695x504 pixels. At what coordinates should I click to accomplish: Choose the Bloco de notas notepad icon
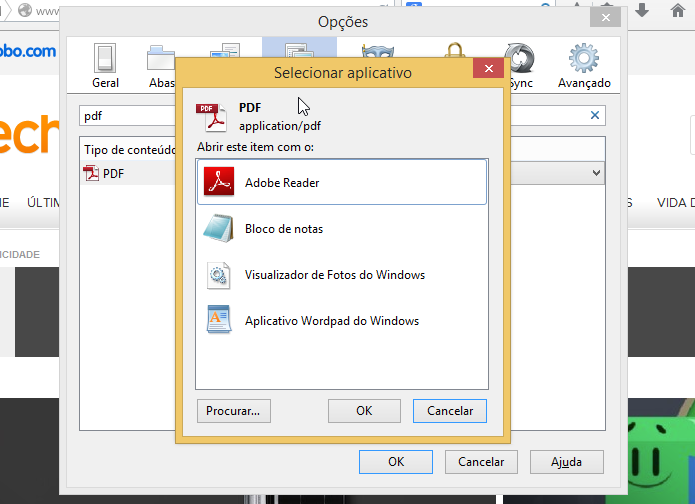coord(219,228)
